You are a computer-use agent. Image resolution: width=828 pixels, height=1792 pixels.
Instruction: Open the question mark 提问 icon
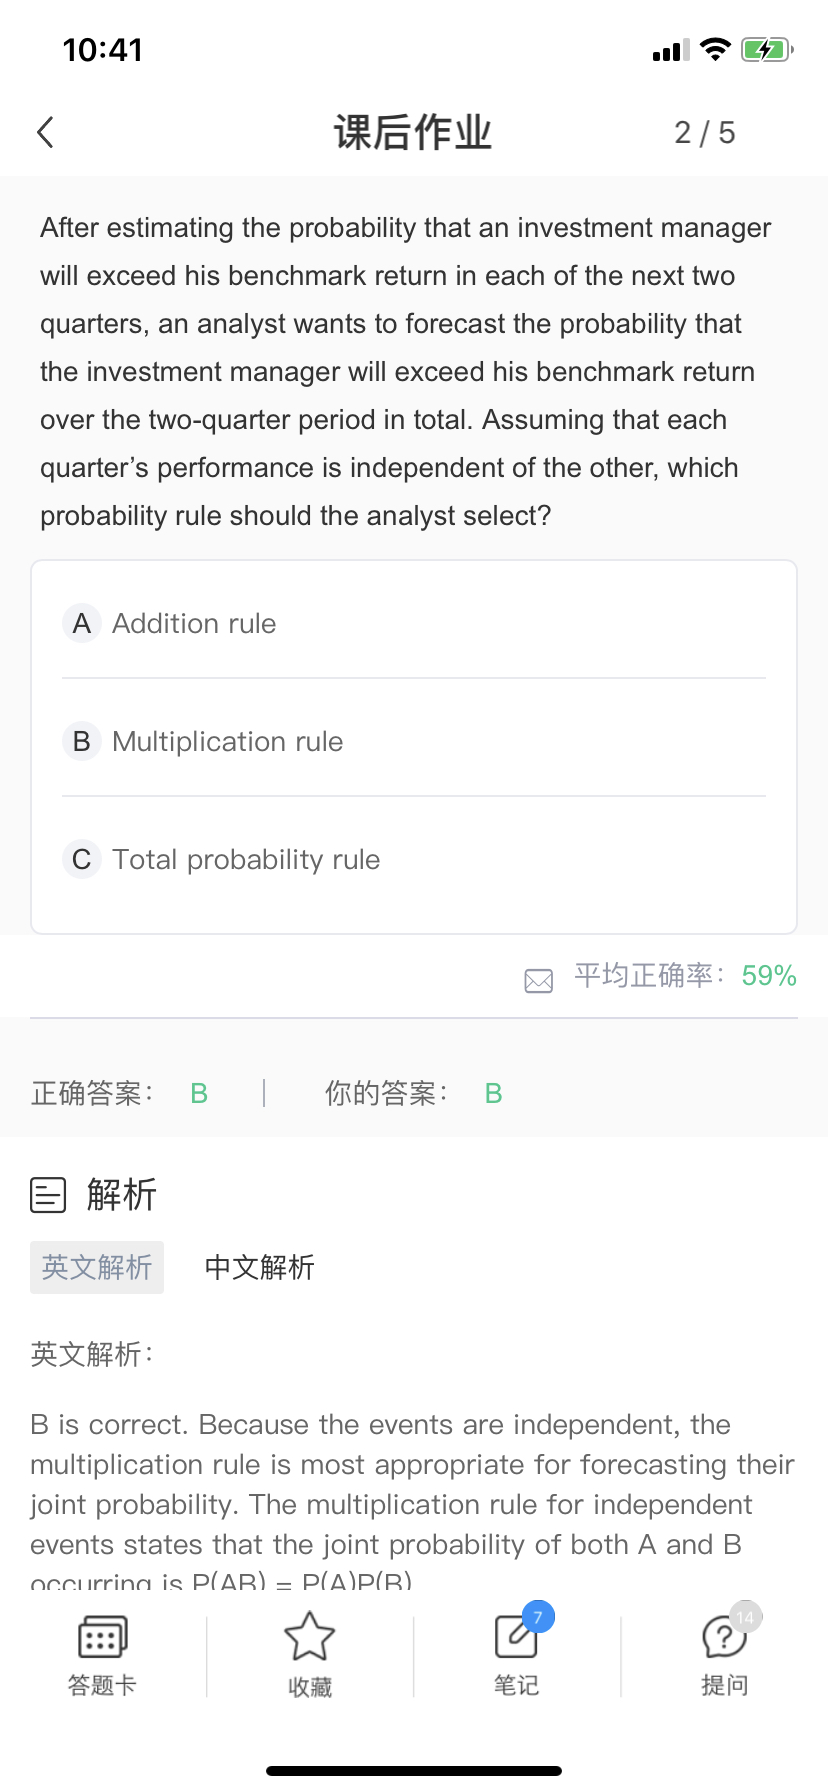[x=724, y=1638]
